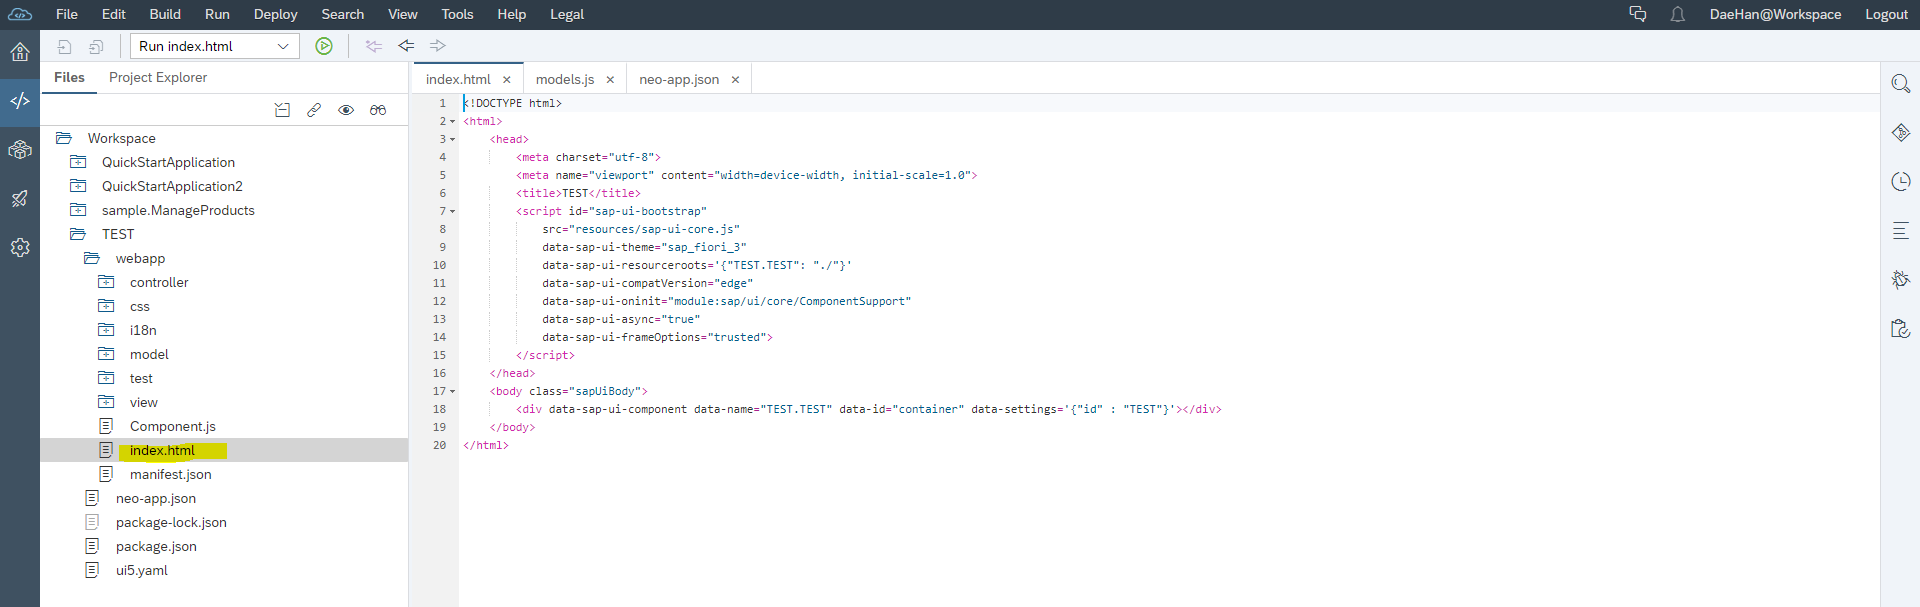Expand the sample.ManageProducts folder
The height and width of the screenshot is (607, 1920).
pyautogui.click(x=78, y=210)
